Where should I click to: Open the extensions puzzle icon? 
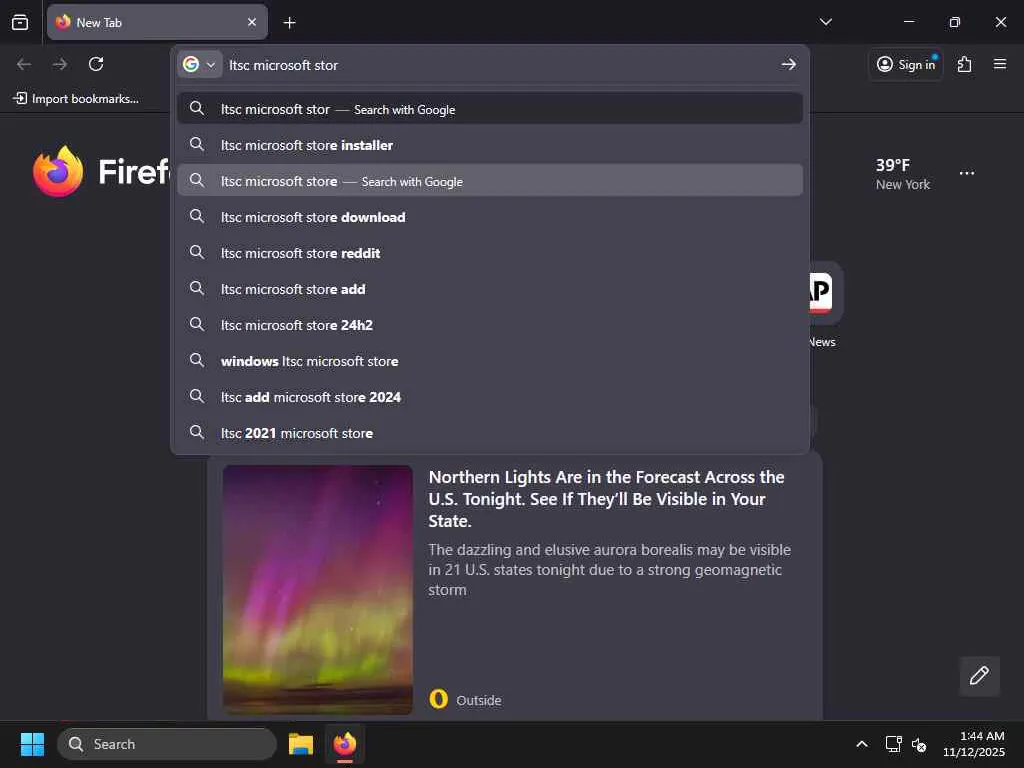pyautogui.click(x=965, y=64)
